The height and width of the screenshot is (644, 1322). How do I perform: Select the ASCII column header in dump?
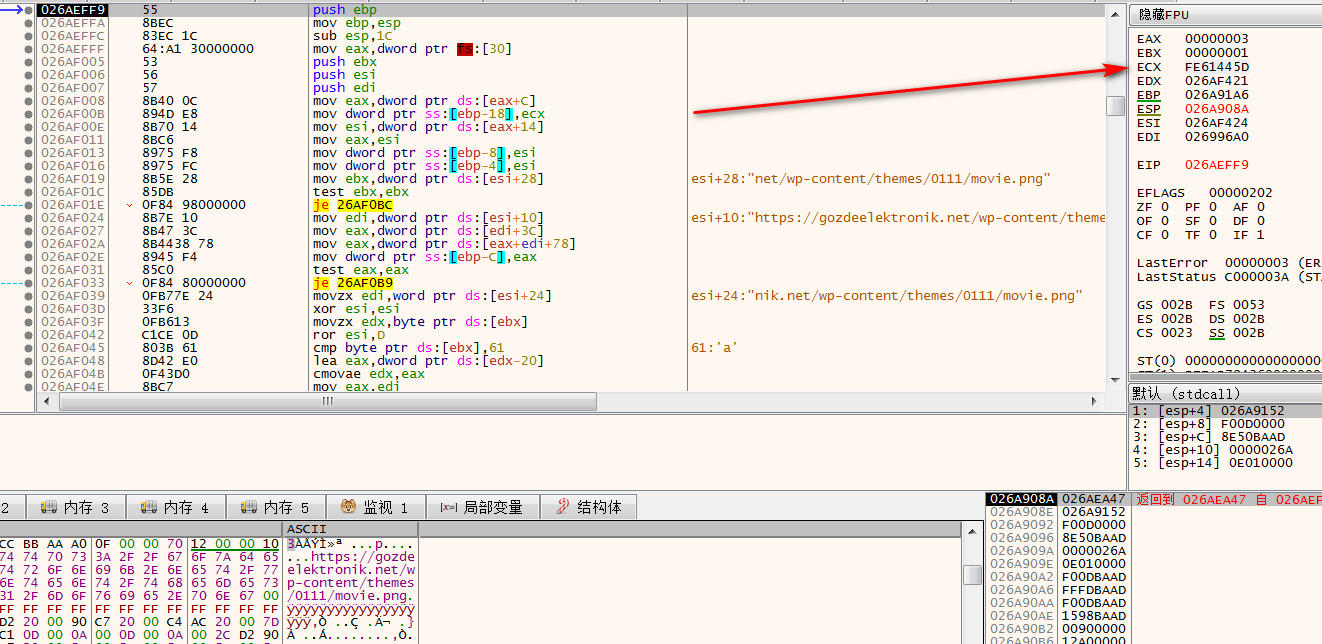pyautogui.click(x=350, y=529)
